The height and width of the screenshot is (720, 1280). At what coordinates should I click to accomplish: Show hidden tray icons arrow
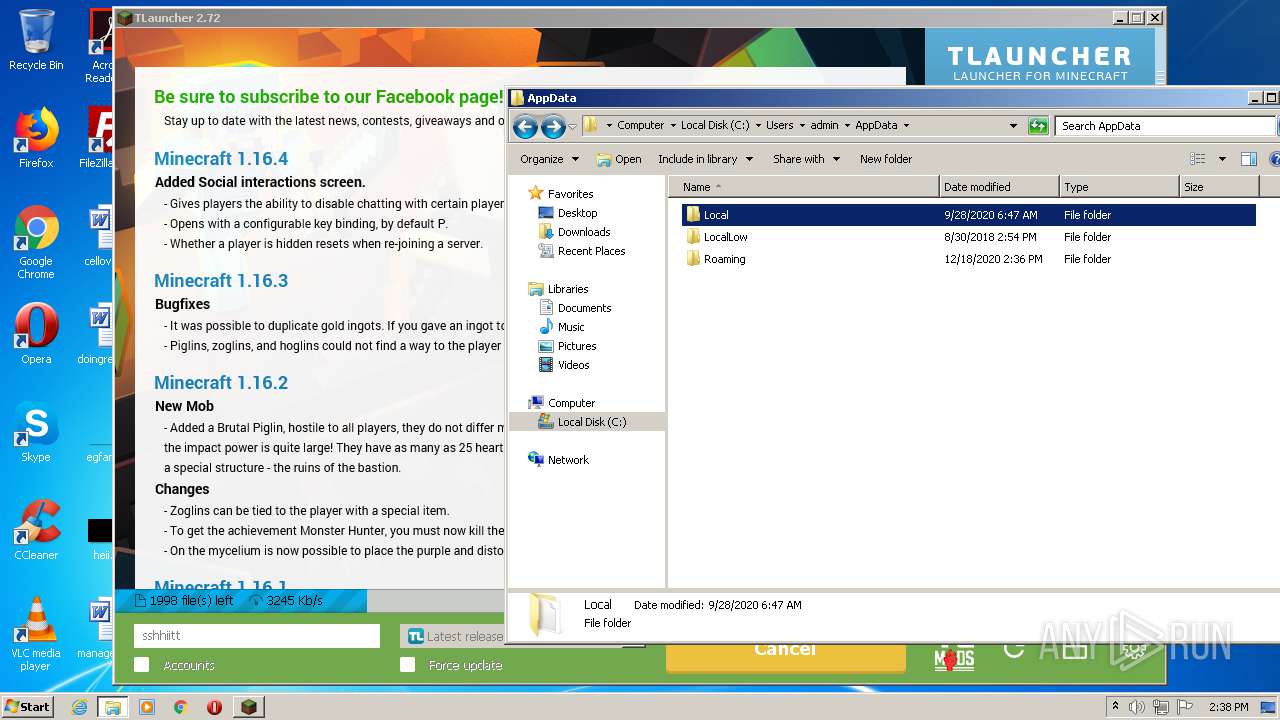click(x=1115, y=707)
